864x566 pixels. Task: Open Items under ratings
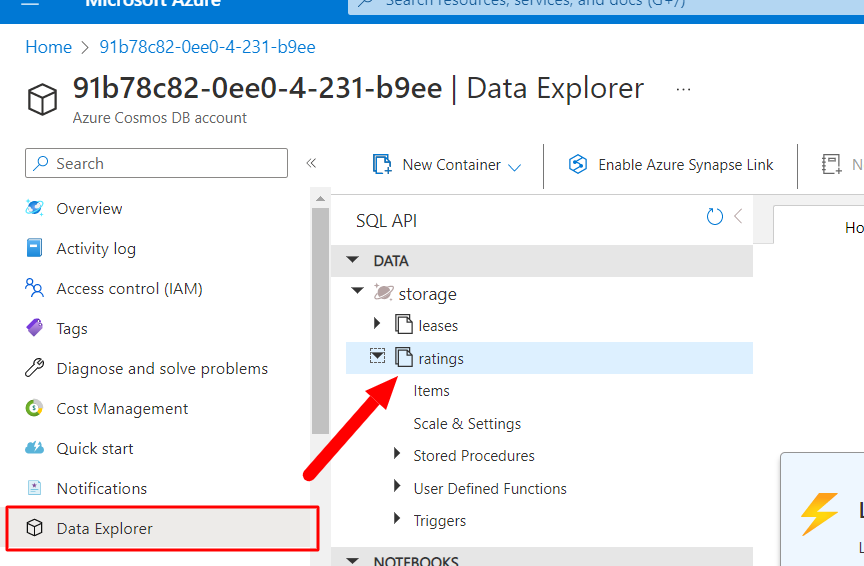[x=431, y=391]
